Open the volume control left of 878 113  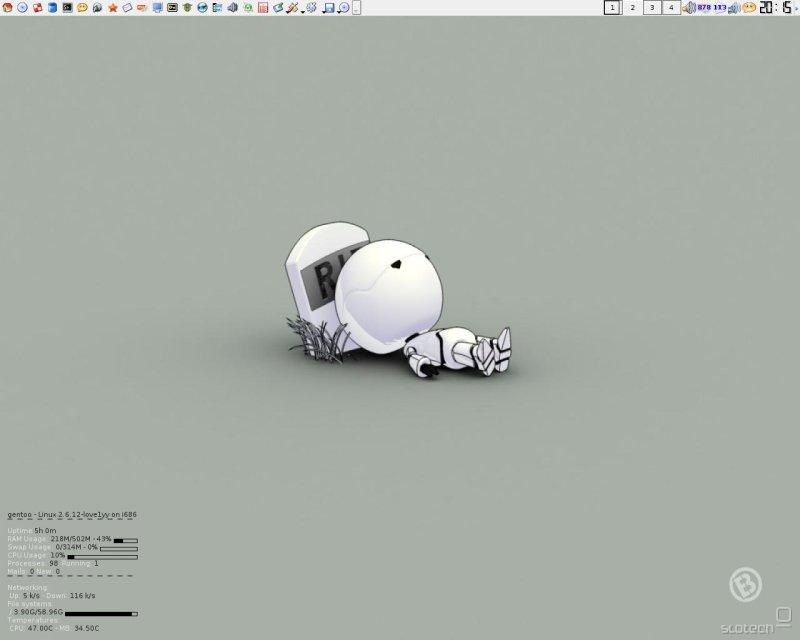tap(689, 7)
